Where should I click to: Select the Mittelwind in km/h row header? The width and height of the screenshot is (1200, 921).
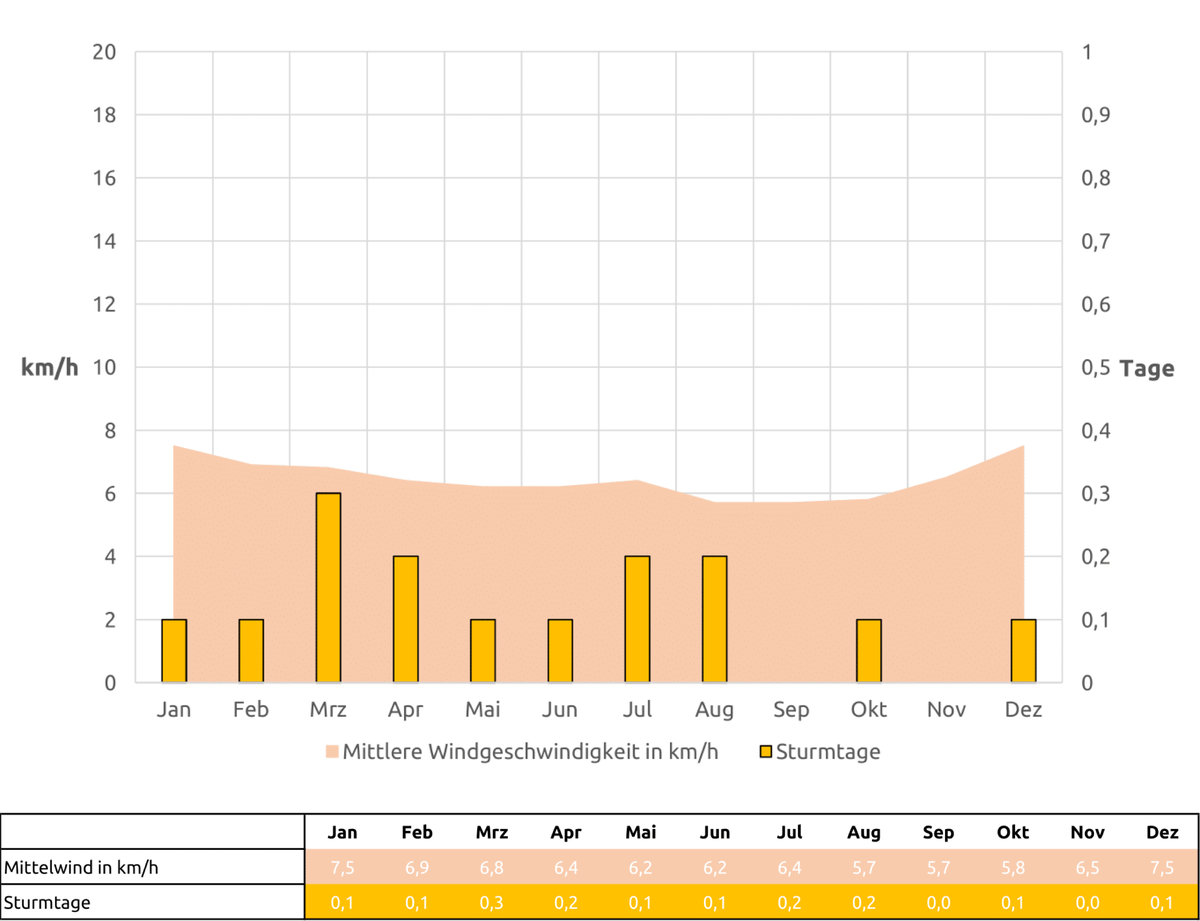(x=81, y=867)
